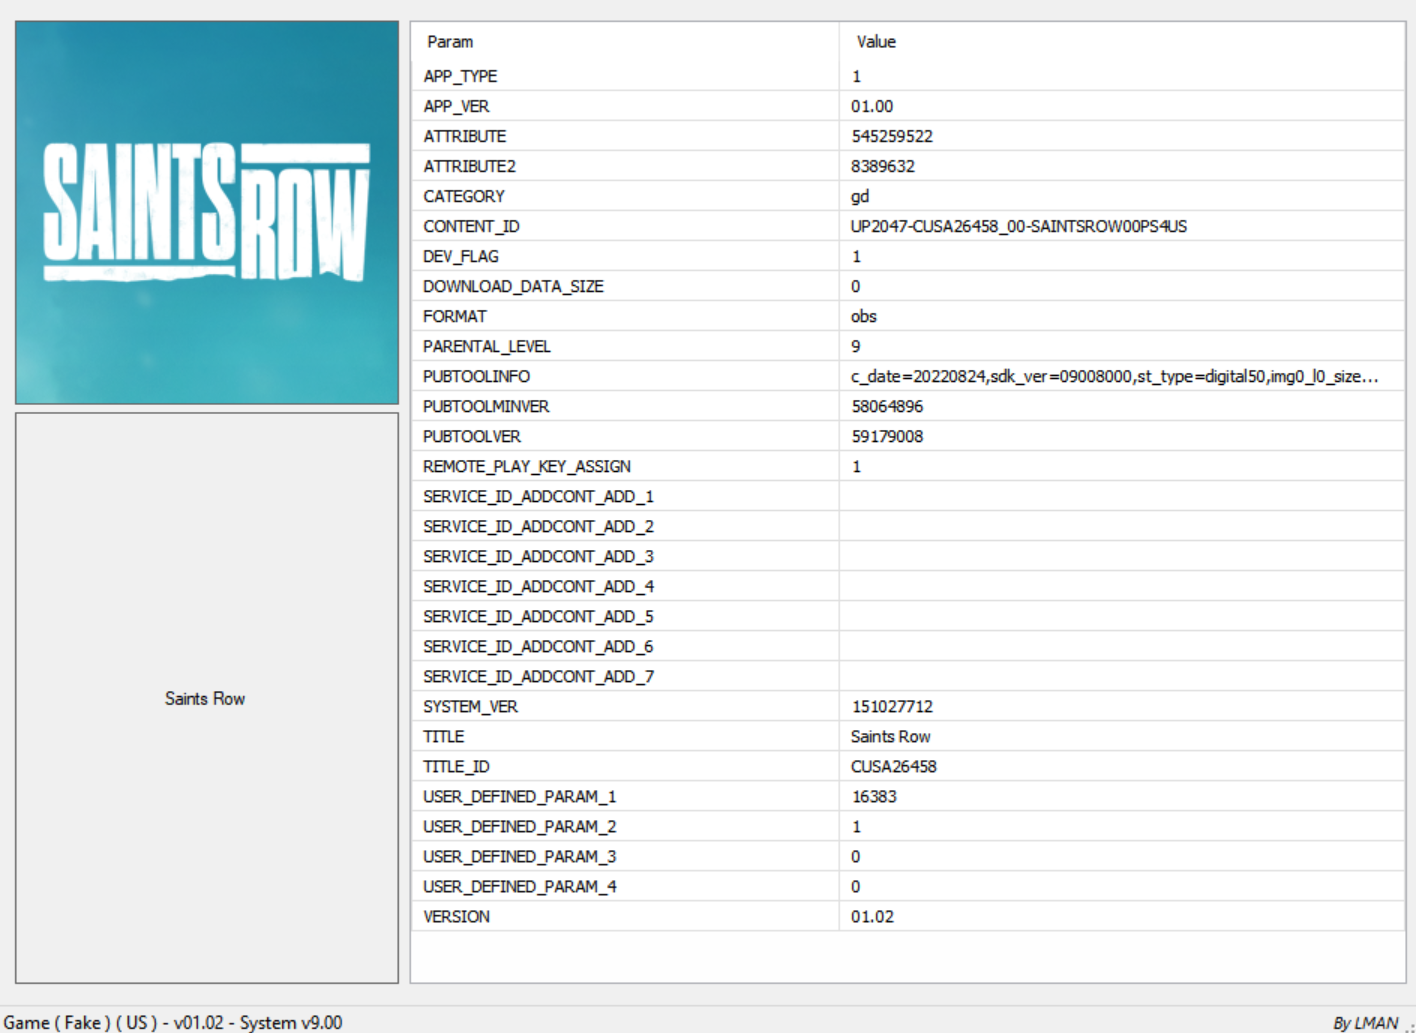Image resolution: width=1416 pixels, height=1033 pixels.
Task: Click the APP_VER value 01.00
Action: (872, 106)
